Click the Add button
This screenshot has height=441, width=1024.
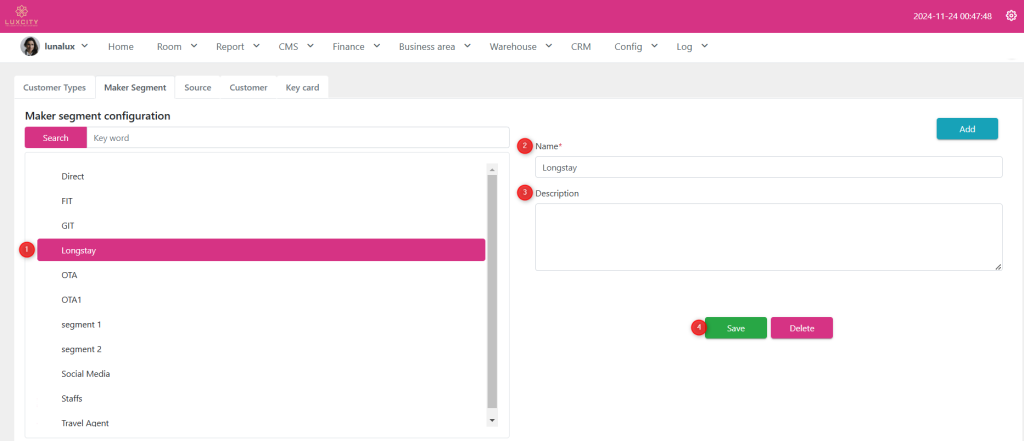point(966,129)
